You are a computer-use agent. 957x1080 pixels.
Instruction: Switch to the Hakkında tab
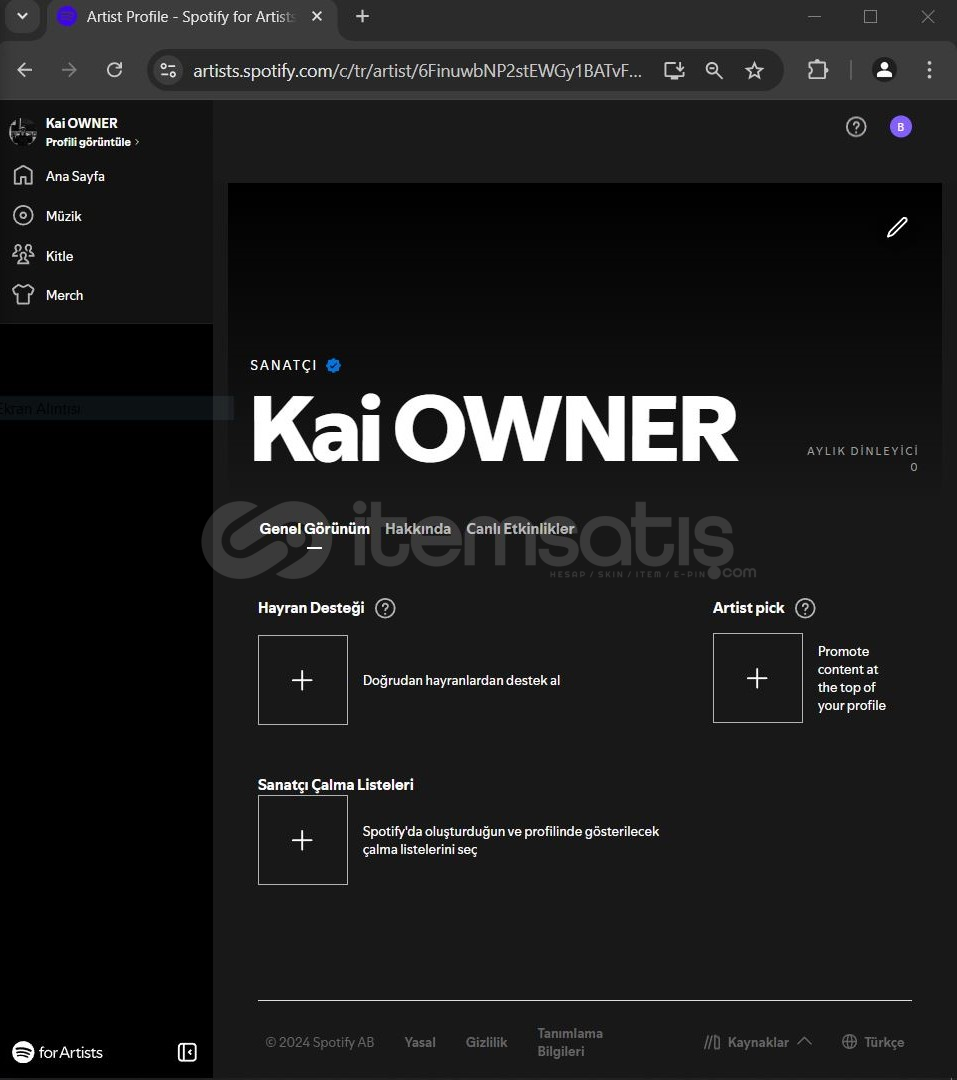[418, 529]
